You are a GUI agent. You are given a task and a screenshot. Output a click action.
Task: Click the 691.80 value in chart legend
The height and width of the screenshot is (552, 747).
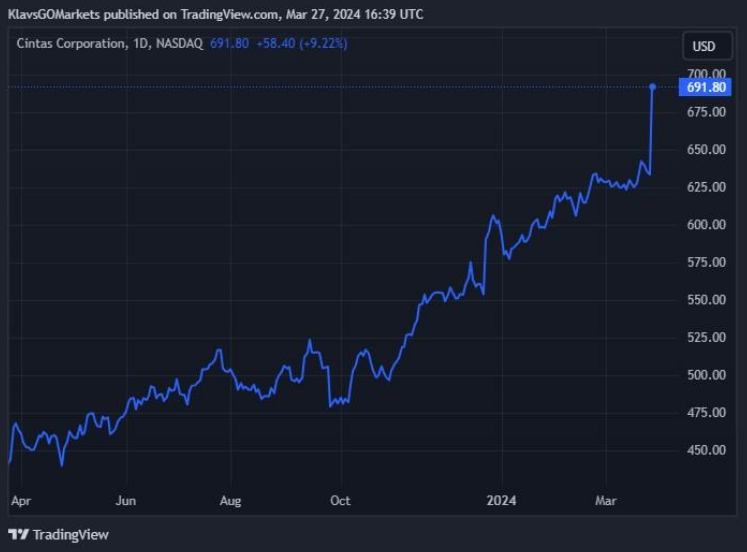[229, 43]
